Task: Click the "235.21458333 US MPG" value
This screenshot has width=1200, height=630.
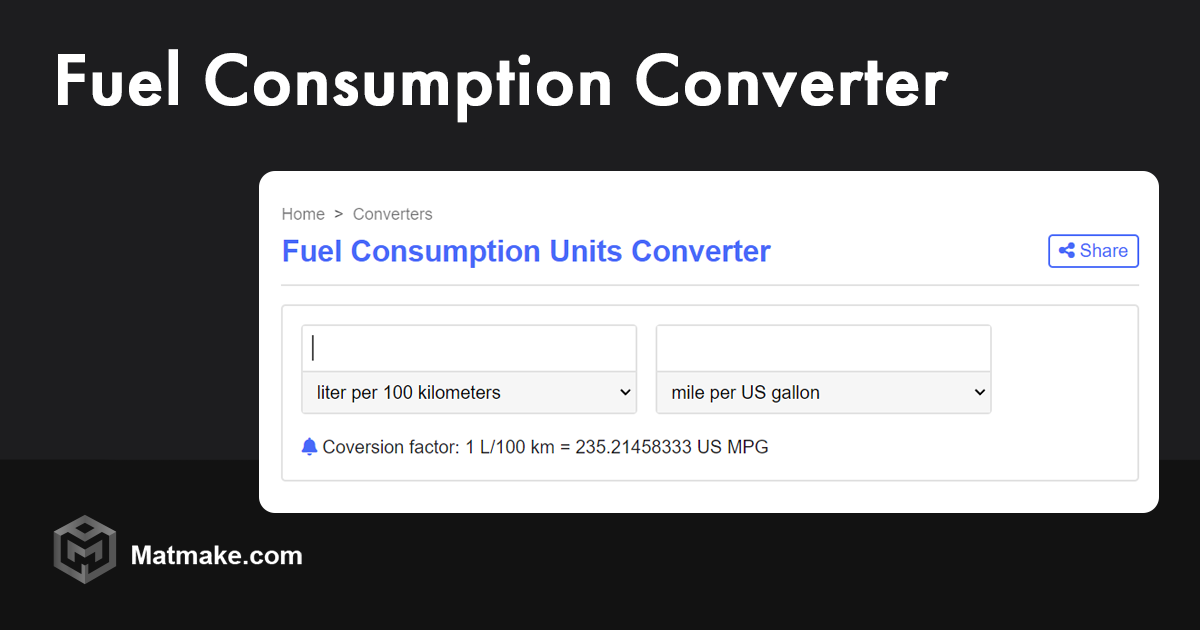Action: (x=672, y=447)
